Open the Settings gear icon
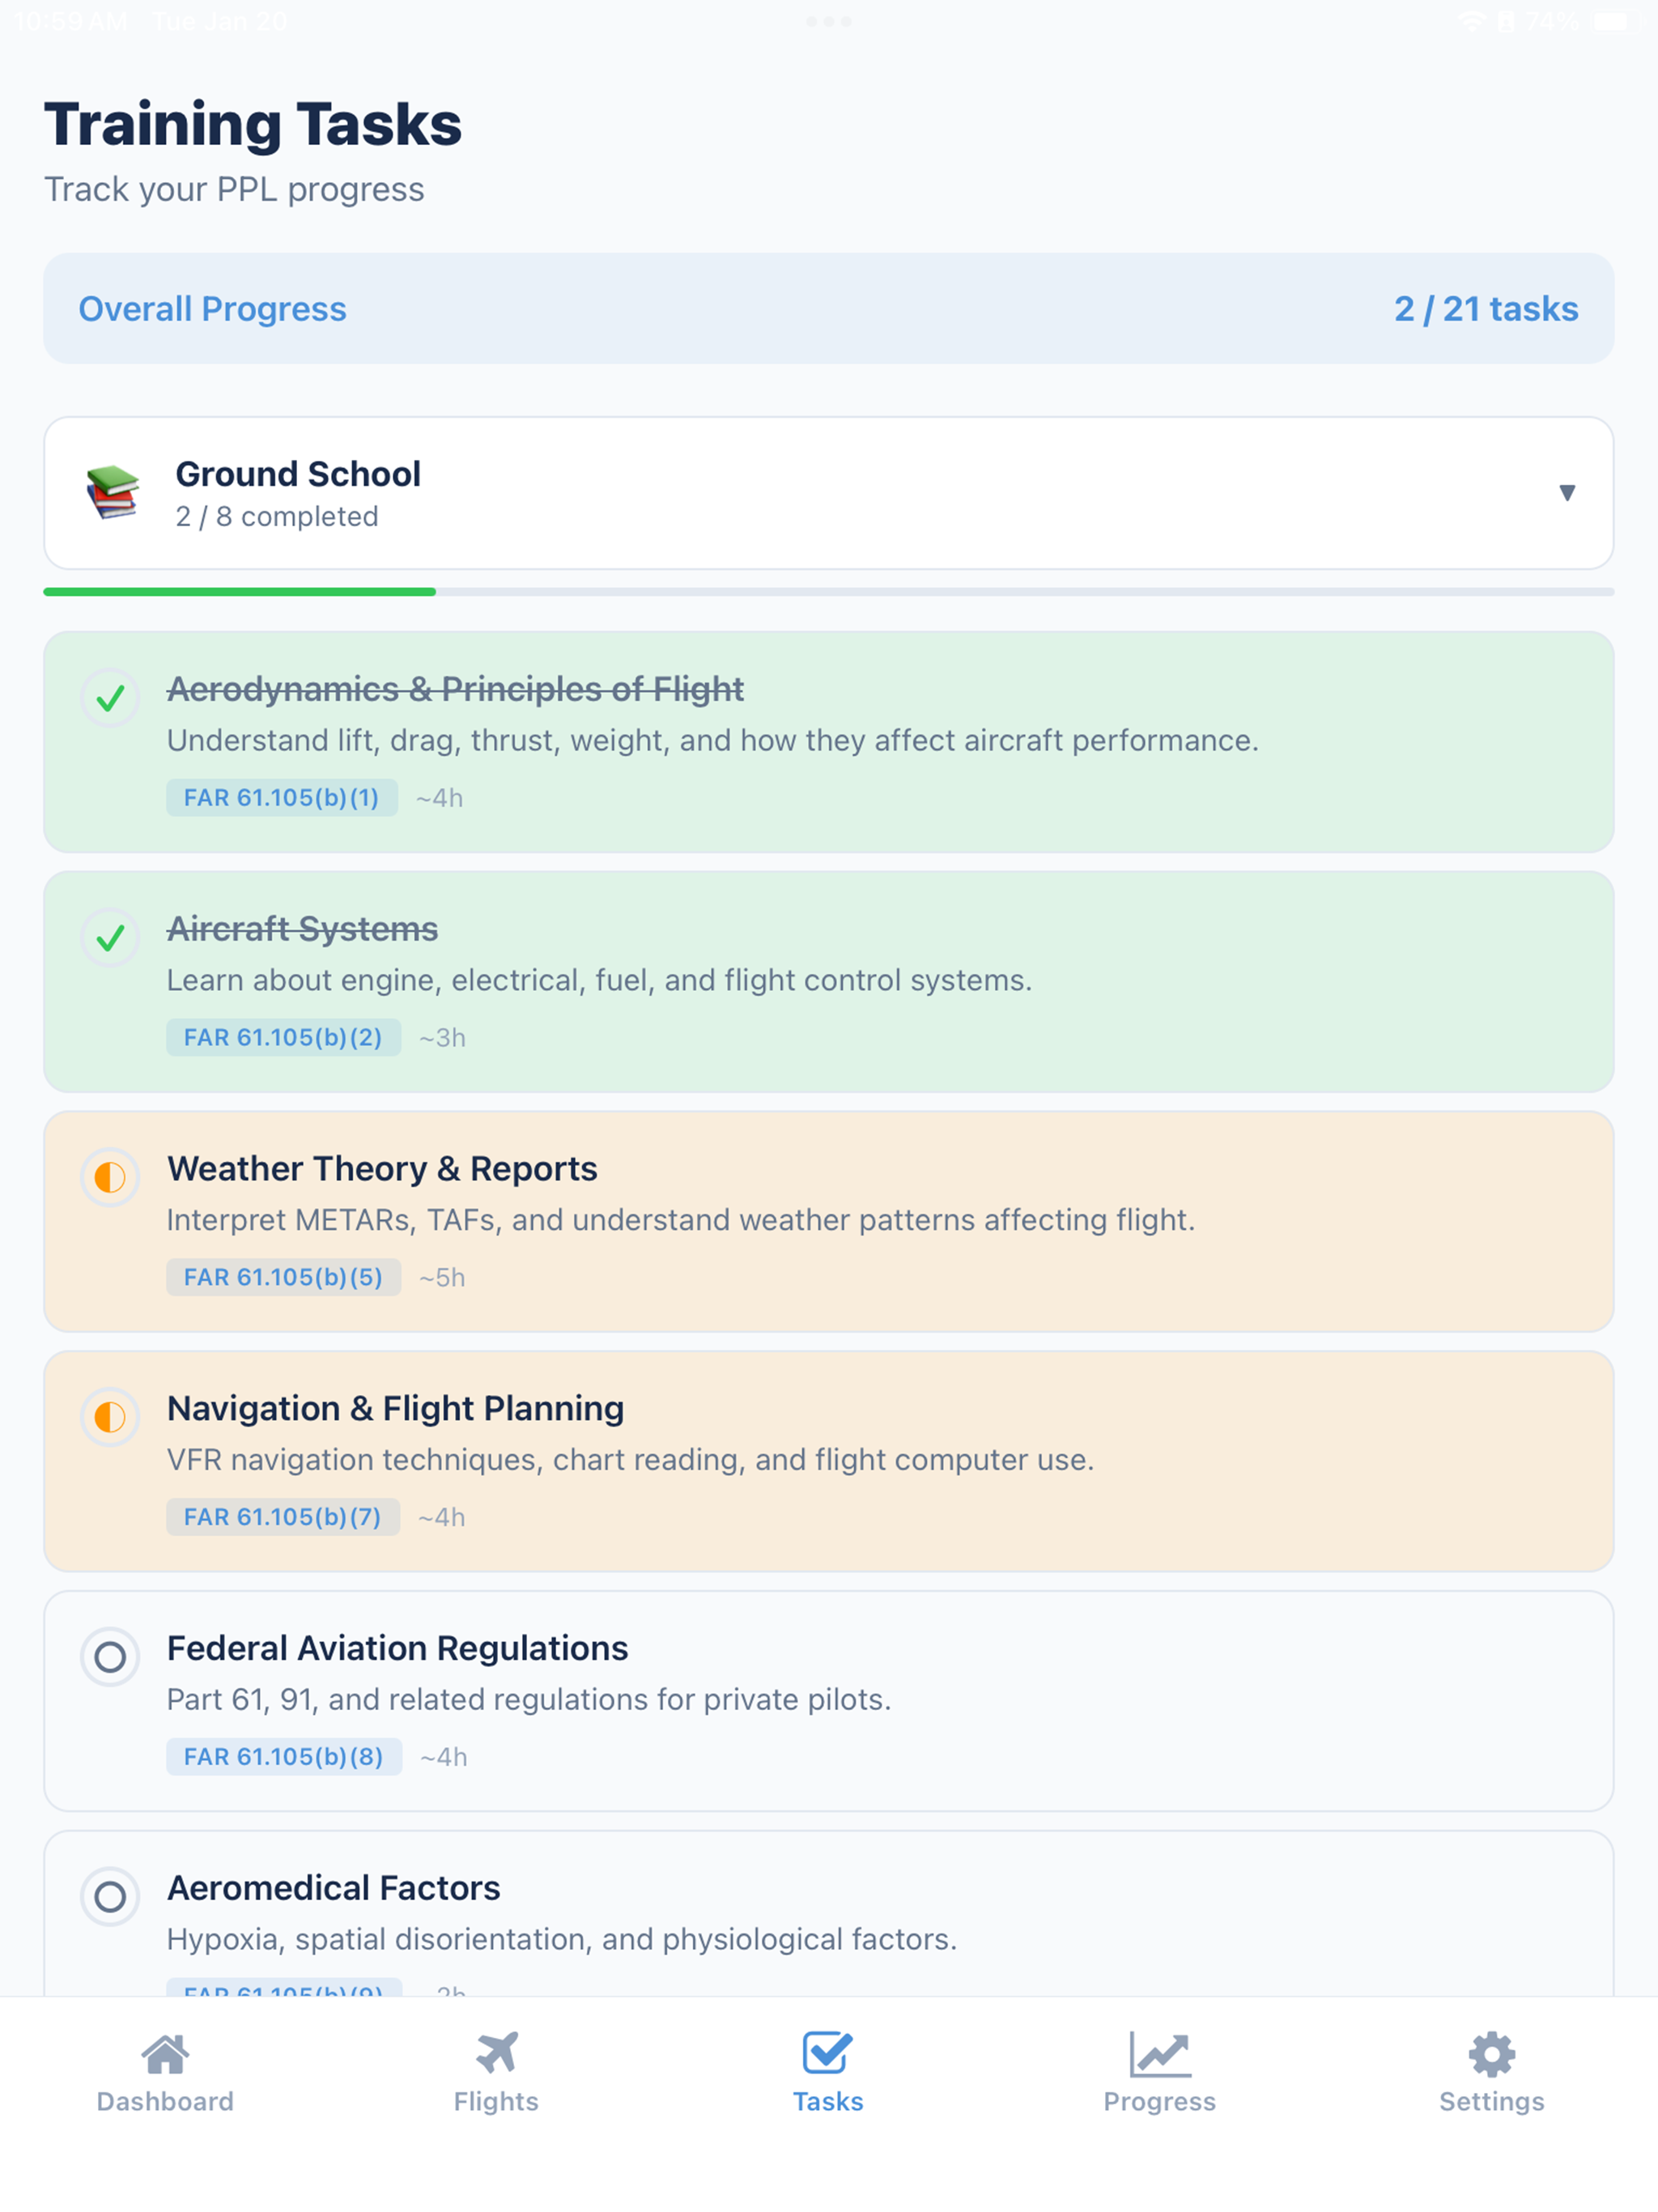 click(1492, 2055)
